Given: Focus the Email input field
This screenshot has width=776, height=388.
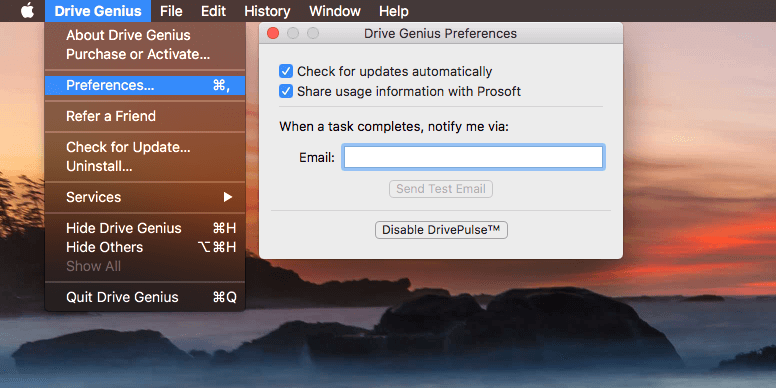Looking at the screenshot, I should click(473, 157).
